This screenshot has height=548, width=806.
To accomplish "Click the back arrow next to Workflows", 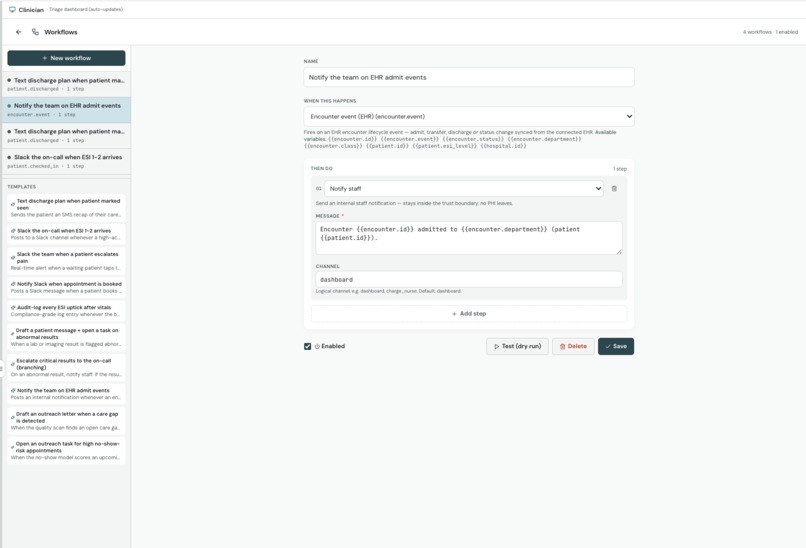I will (x=19, y=32).
